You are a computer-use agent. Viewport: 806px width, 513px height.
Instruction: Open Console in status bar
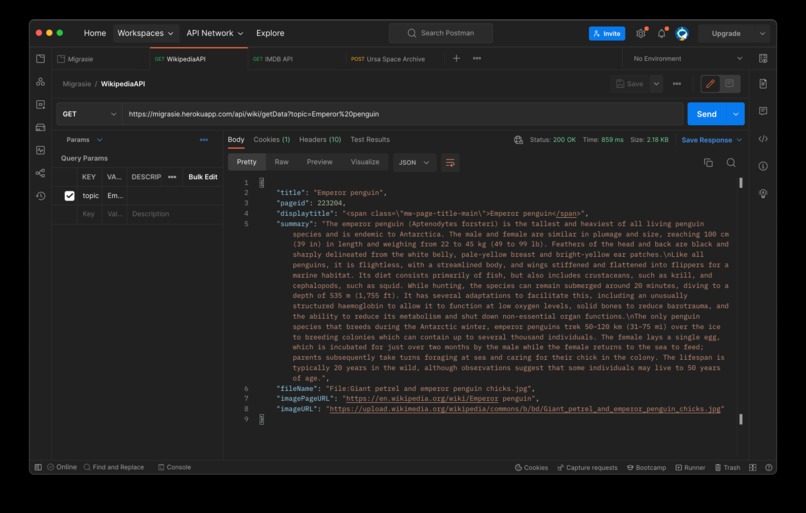click(174, 467)
